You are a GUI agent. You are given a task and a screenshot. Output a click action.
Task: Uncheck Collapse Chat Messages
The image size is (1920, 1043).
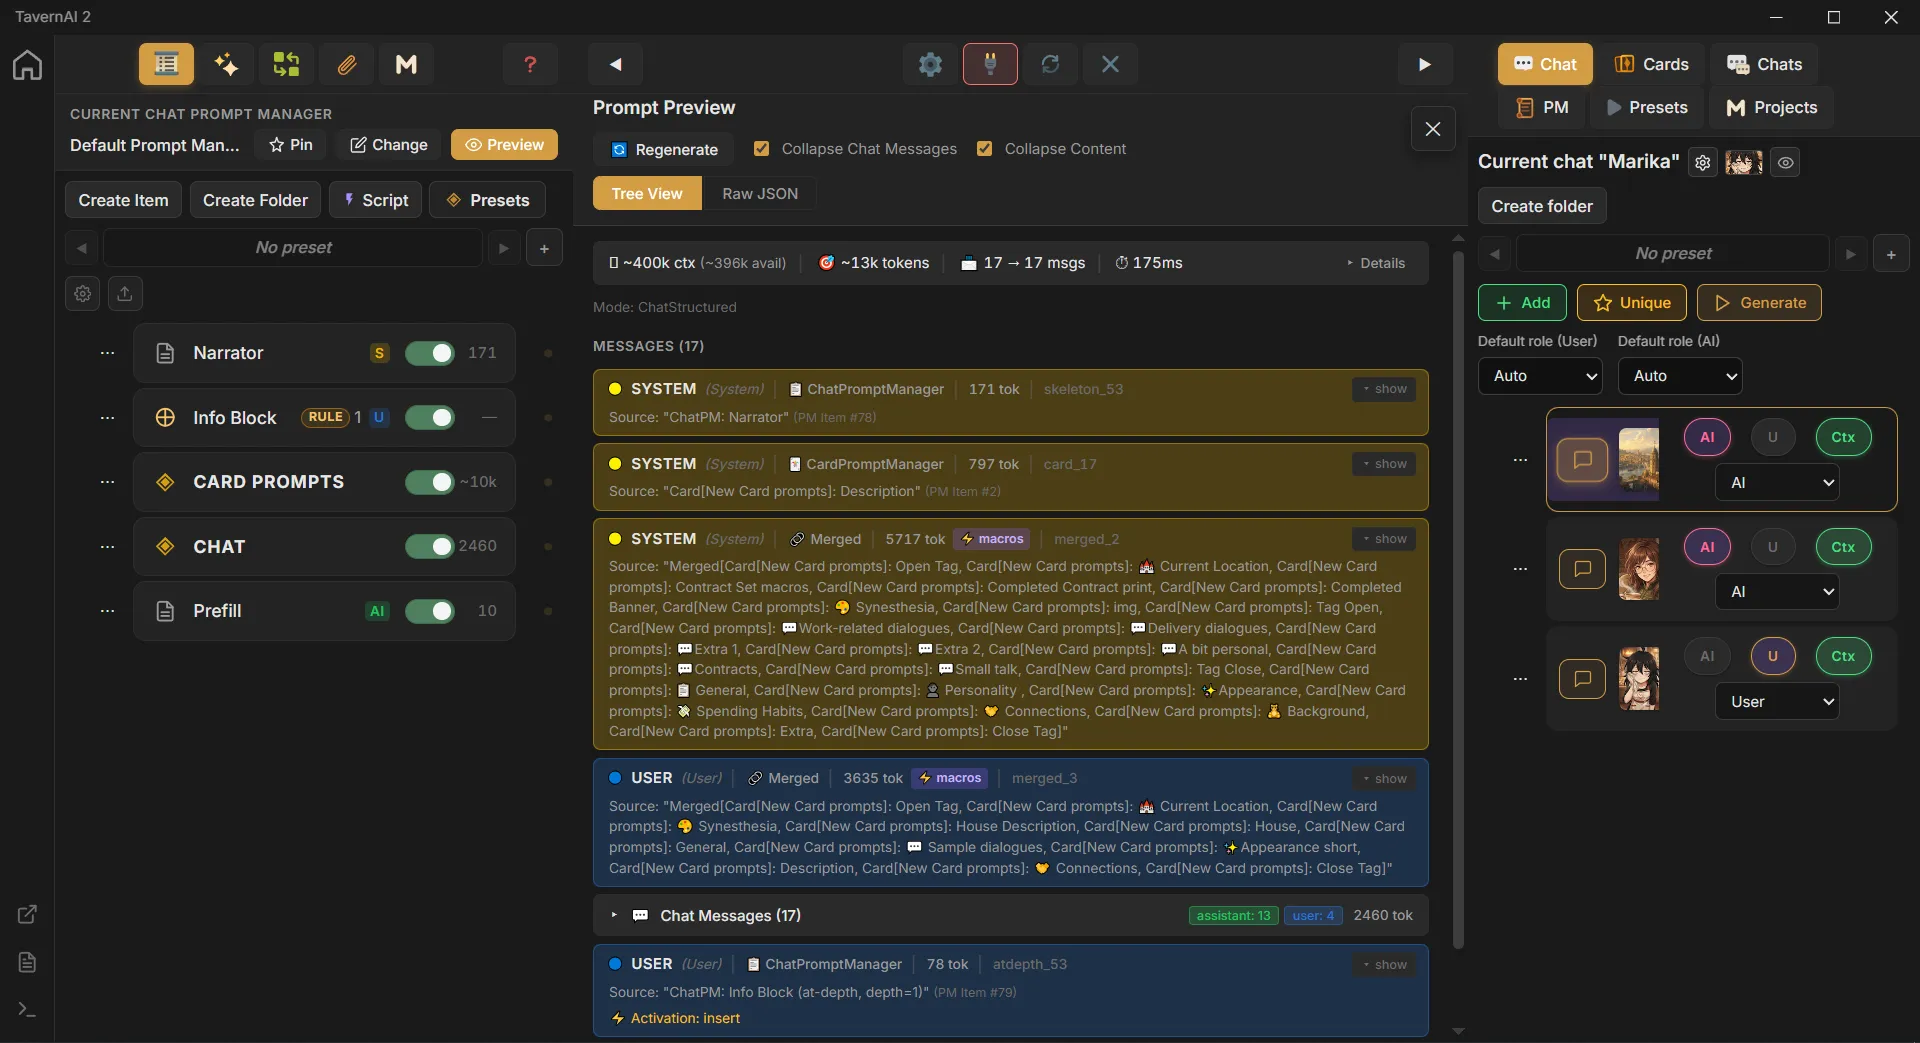coord(762,149)
